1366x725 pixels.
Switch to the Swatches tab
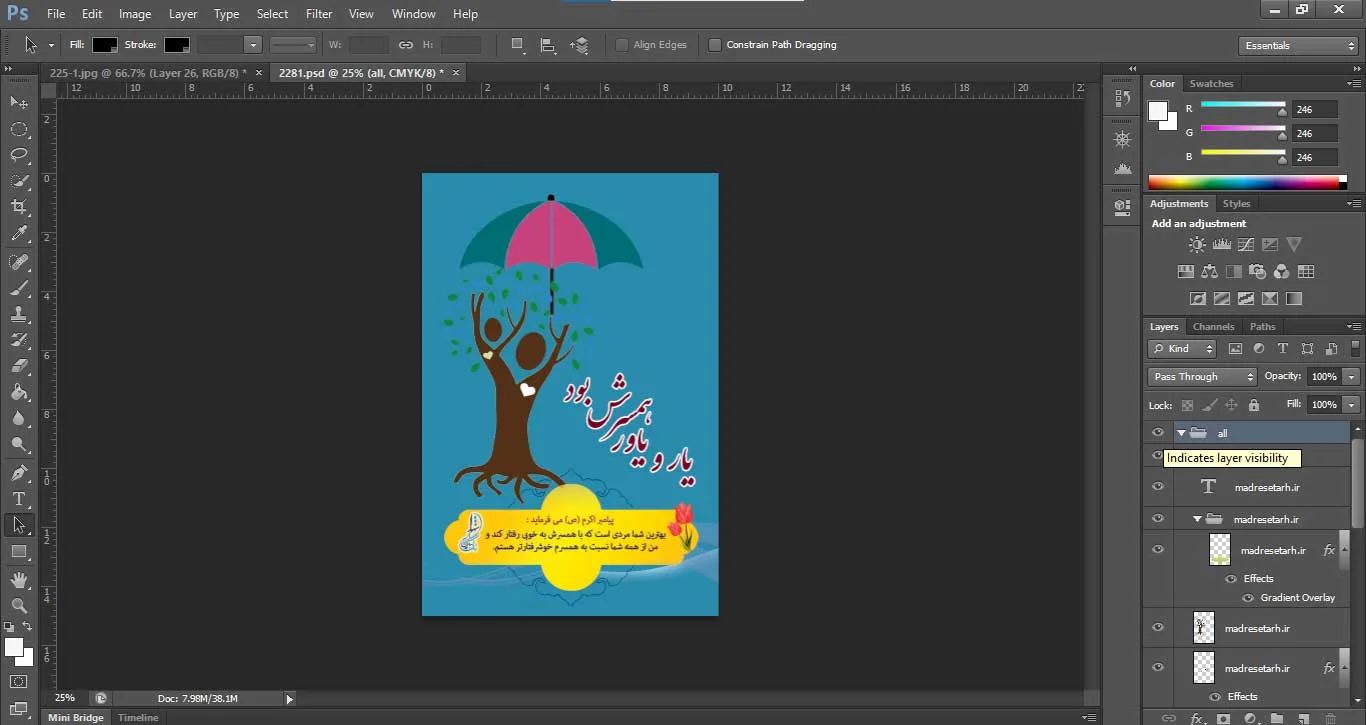[x=1211, y=84]
